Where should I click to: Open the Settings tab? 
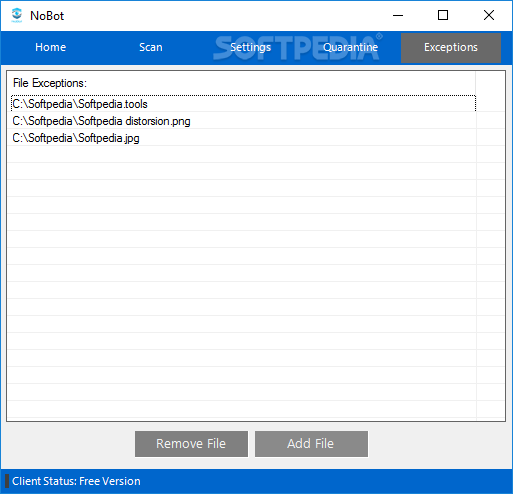click(251, 47)
